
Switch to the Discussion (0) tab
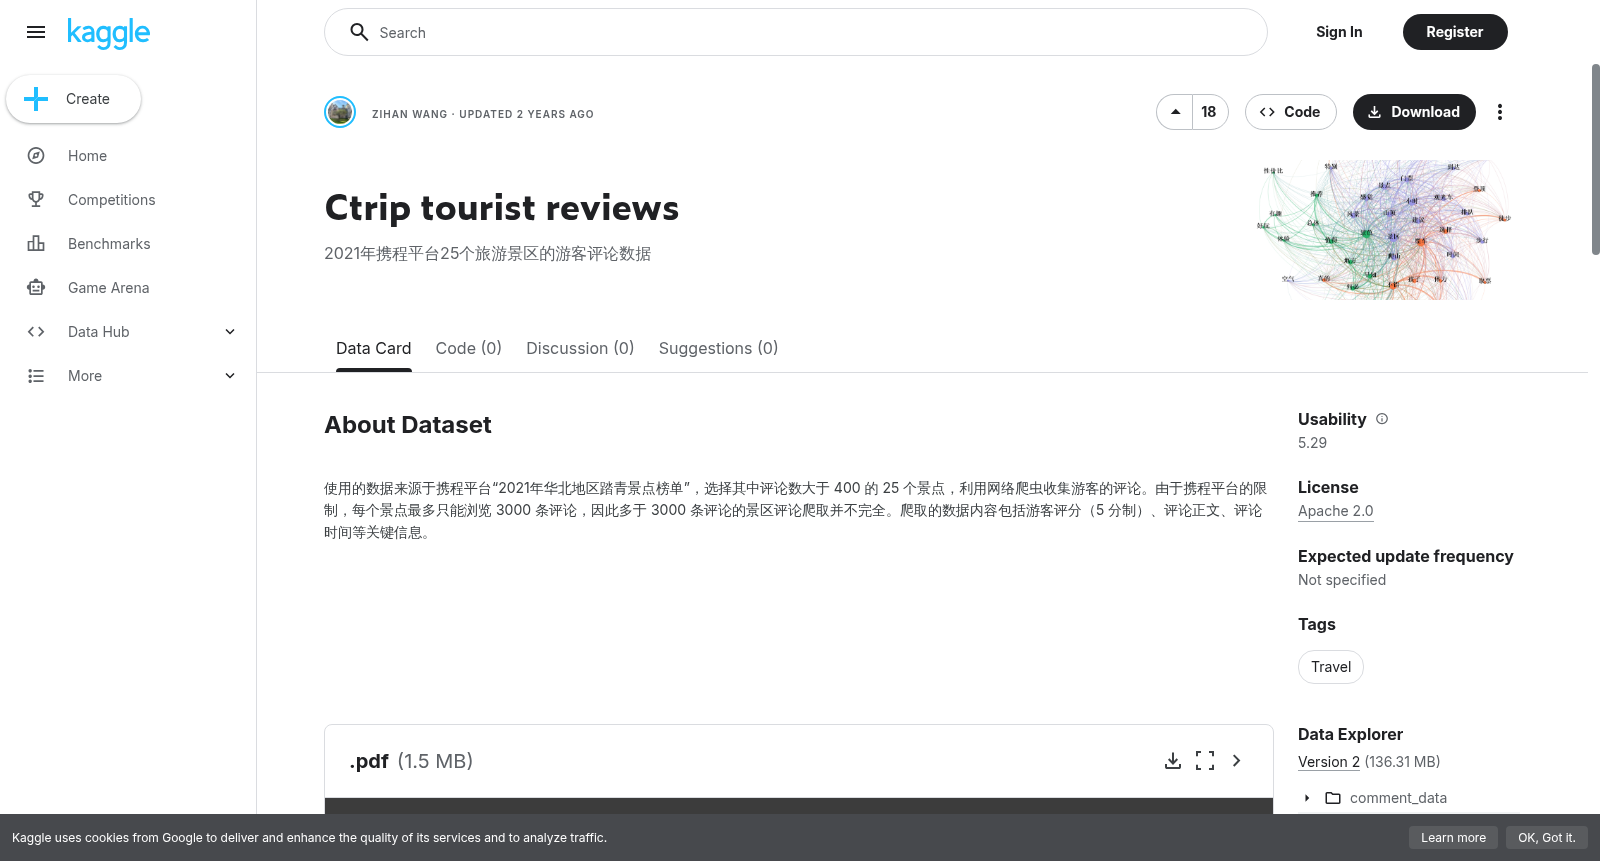pyautogui.click(x=580, y=348)
